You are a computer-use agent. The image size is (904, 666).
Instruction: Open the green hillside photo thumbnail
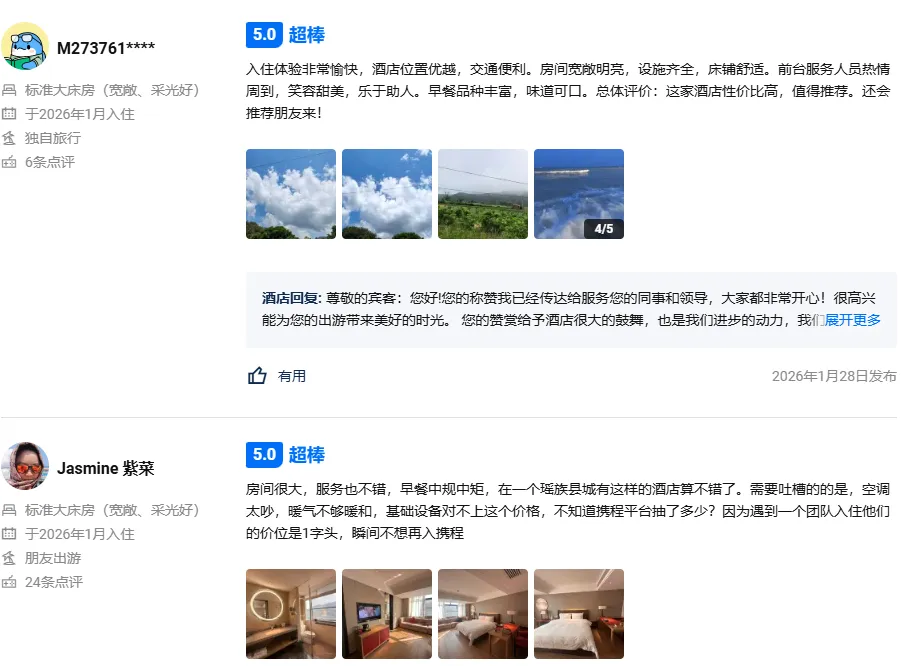coord(483,194)
